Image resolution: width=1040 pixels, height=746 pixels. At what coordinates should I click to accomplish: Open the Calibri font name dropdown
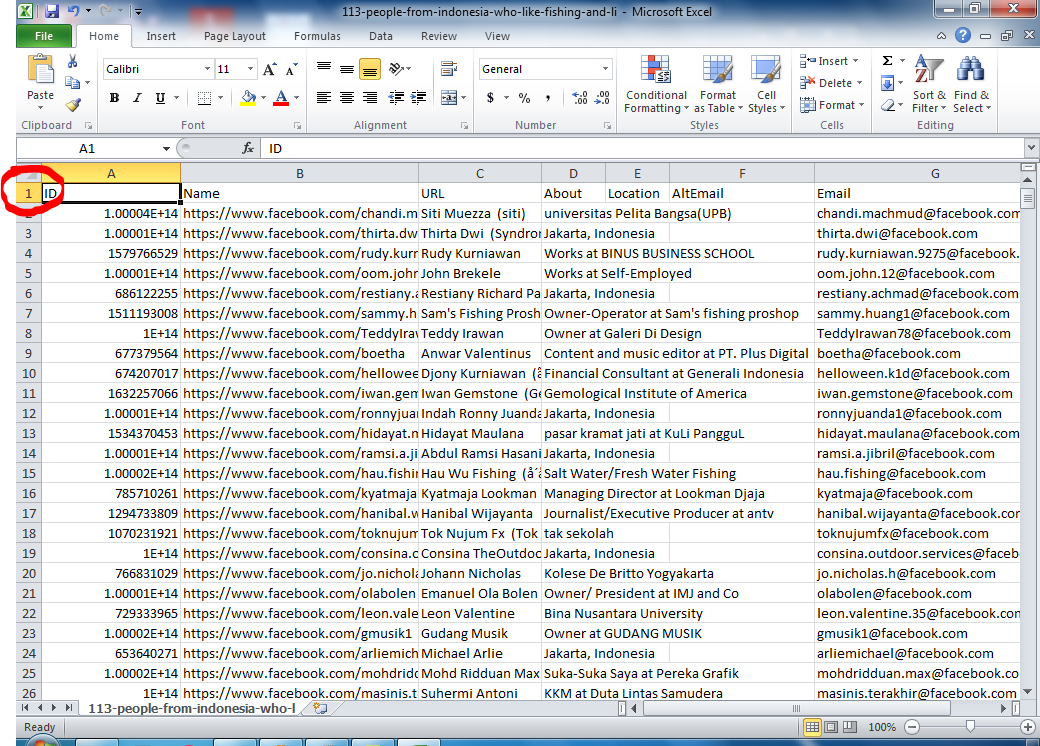point(207,69)
